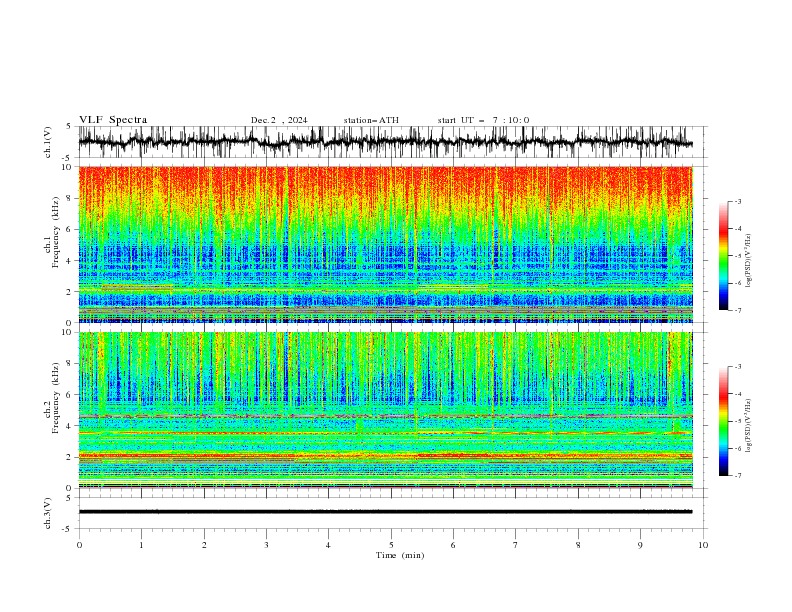
Task: Select the ch.2 "Frequency (kHz)" axis label
Action: point(56,398)
